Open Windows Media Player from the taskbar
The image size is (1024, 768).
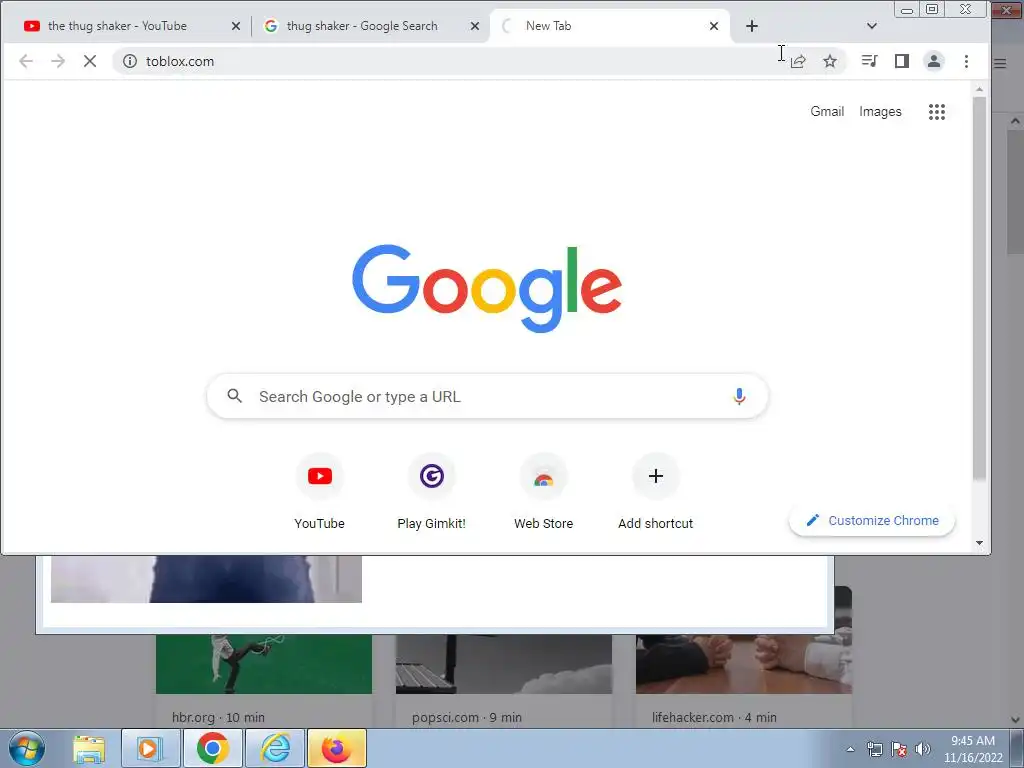coord(150,748)
